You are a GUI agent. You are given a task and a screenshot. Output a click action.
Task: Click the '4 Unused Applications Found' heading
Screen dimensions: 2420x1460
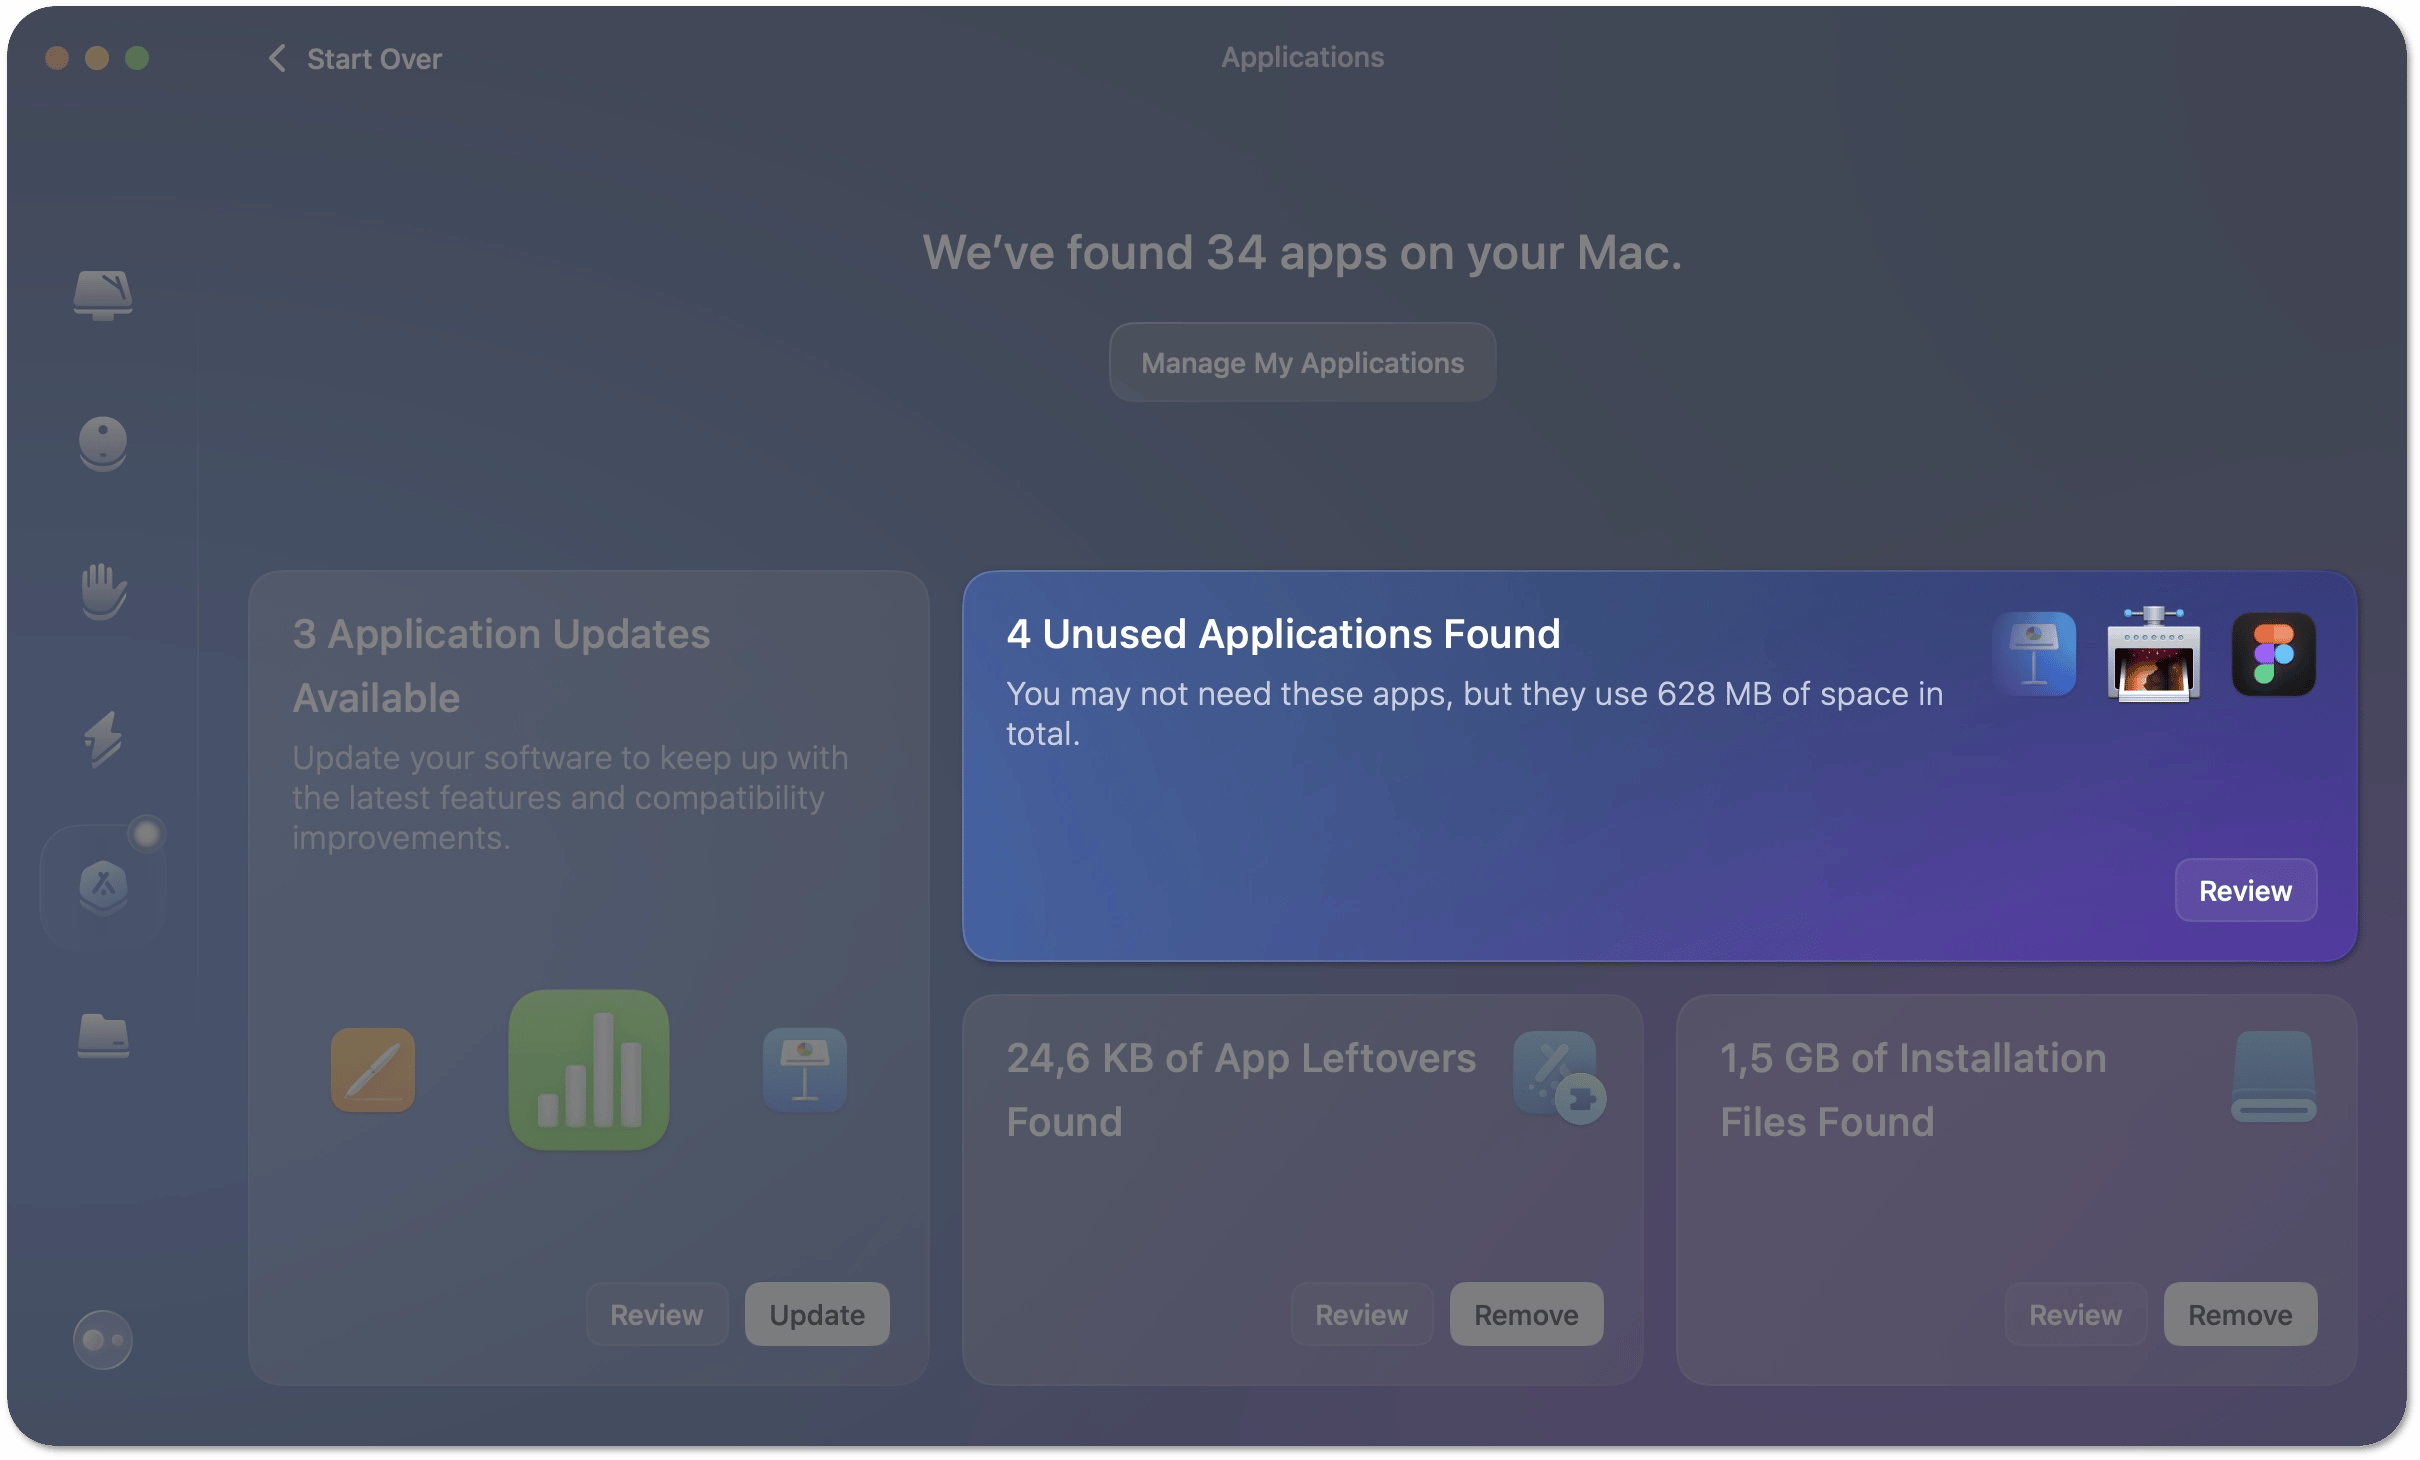pos(1283,634)
